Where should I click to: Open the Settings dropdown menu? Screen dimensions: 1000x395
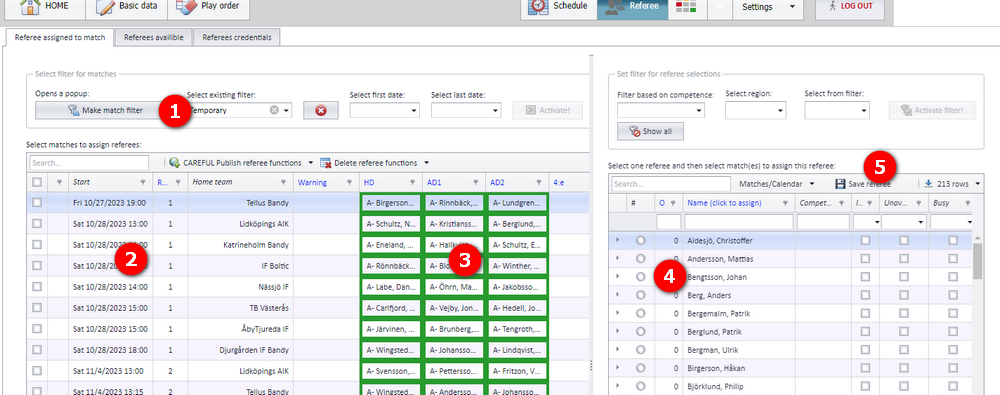(x=768, y=8)
